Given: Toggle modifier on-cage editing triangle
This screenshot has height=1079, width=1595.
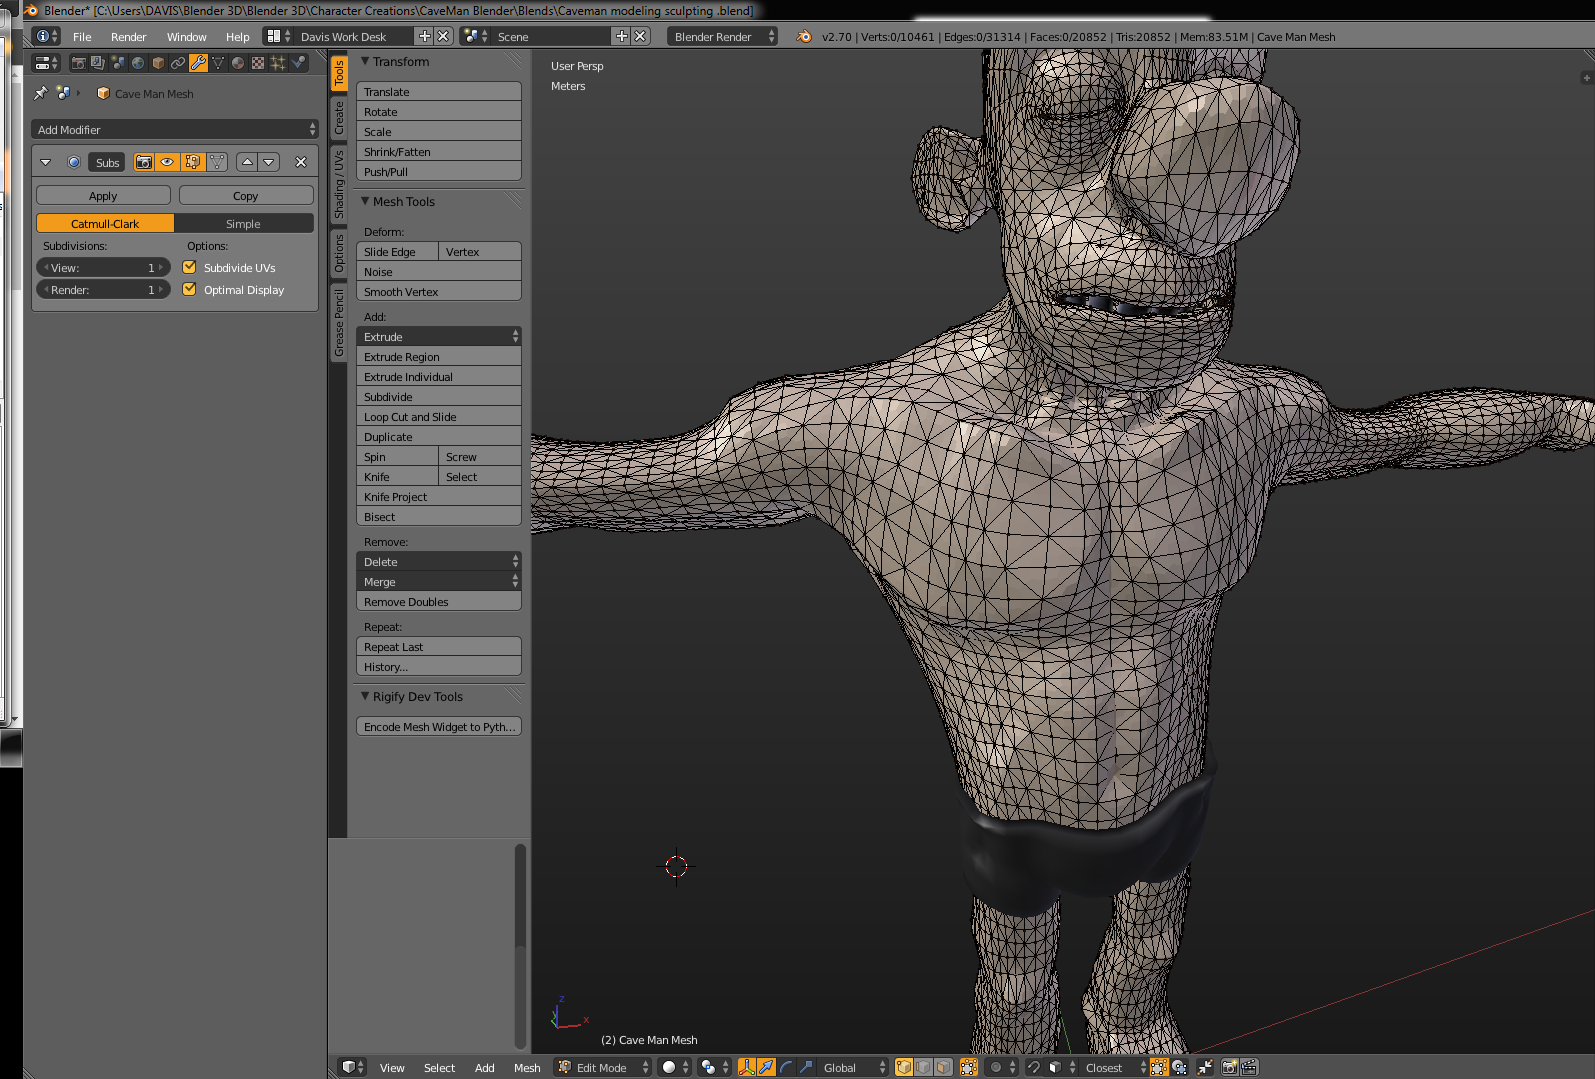Looking at the screenshot, I should click(217, 162).
